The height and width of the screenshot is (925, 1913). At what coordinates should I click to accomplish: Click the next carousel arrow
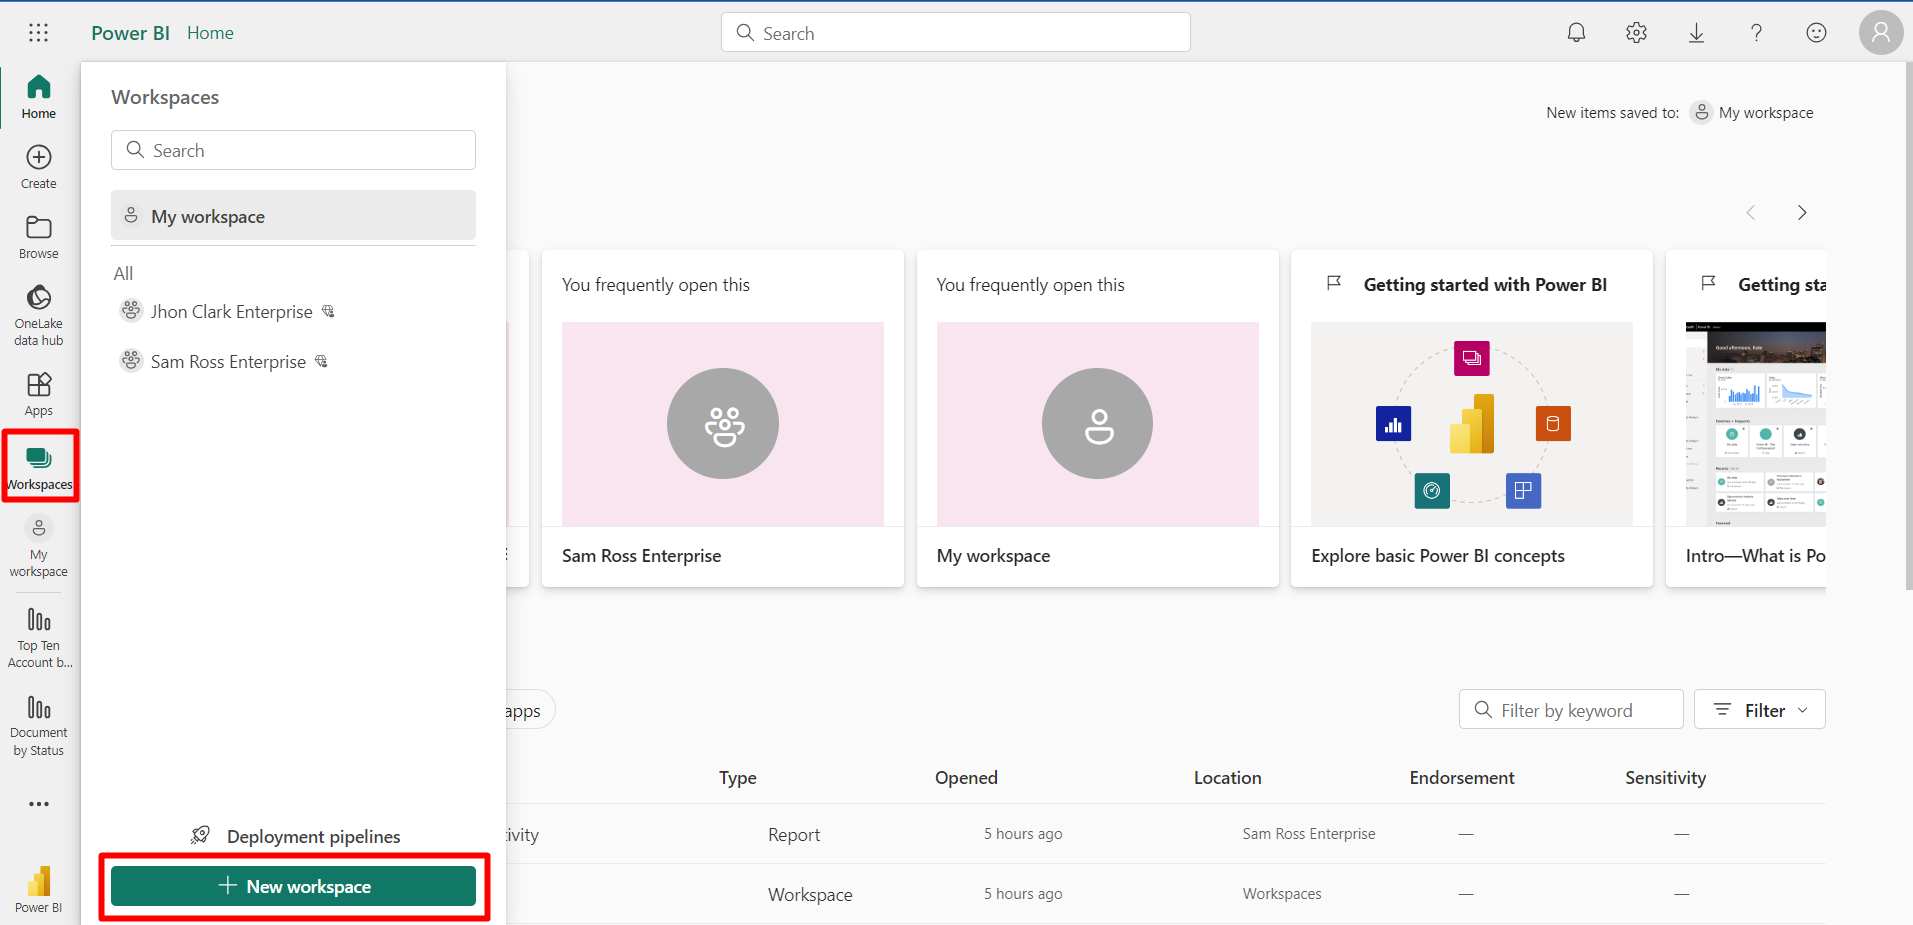click(1802, 212)
